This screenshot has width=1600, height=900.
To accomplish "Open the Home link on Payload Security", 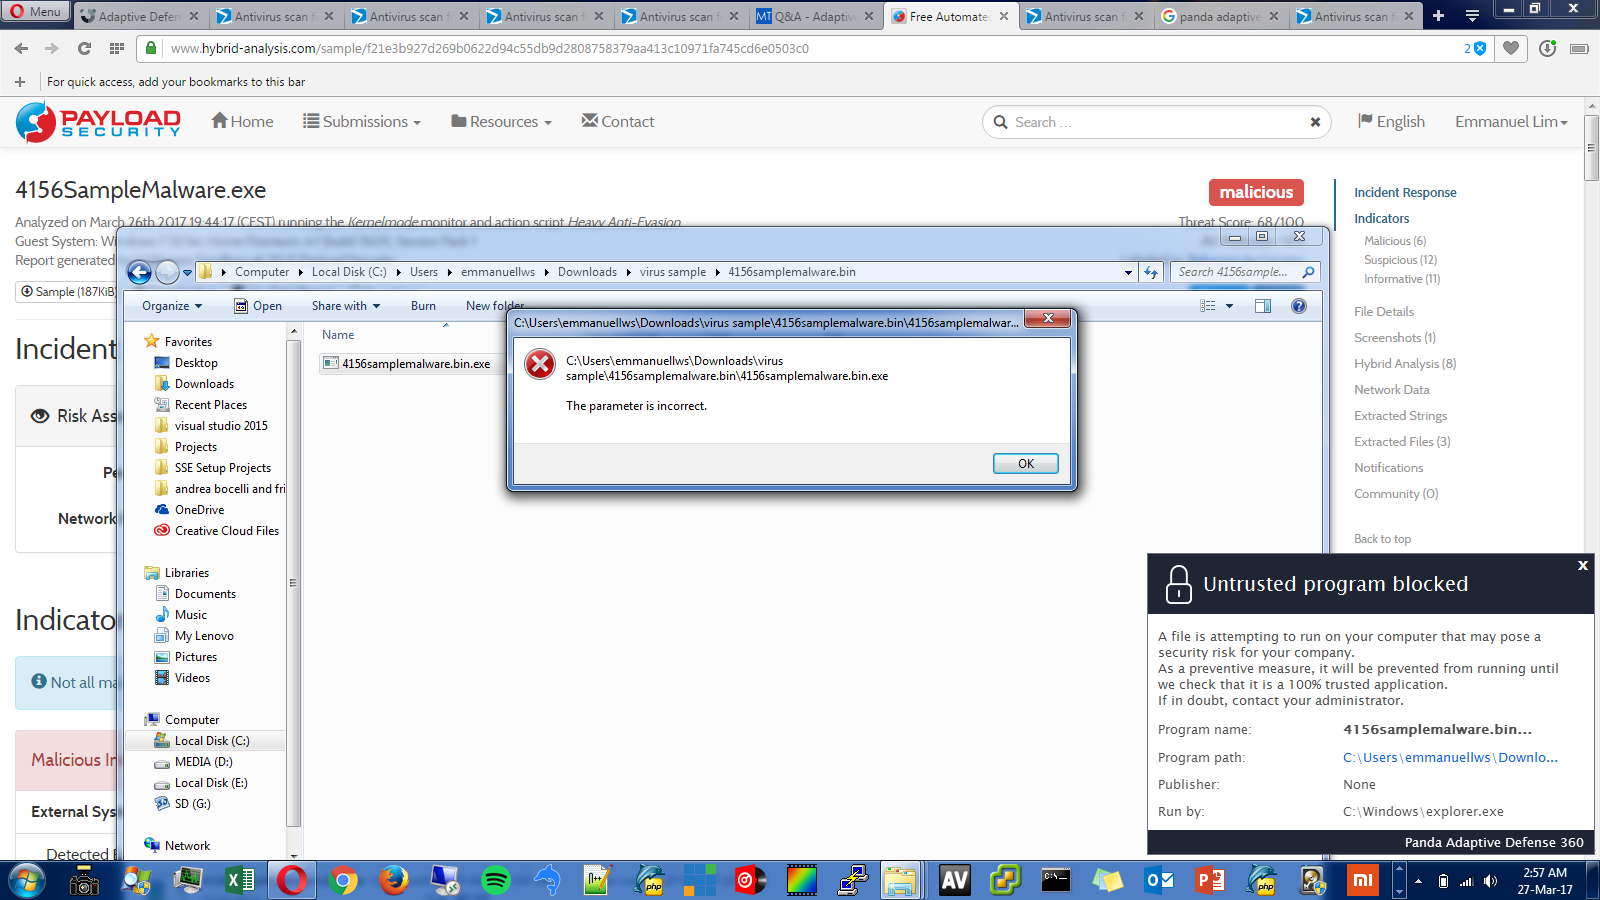I will (x=242, y=121).
